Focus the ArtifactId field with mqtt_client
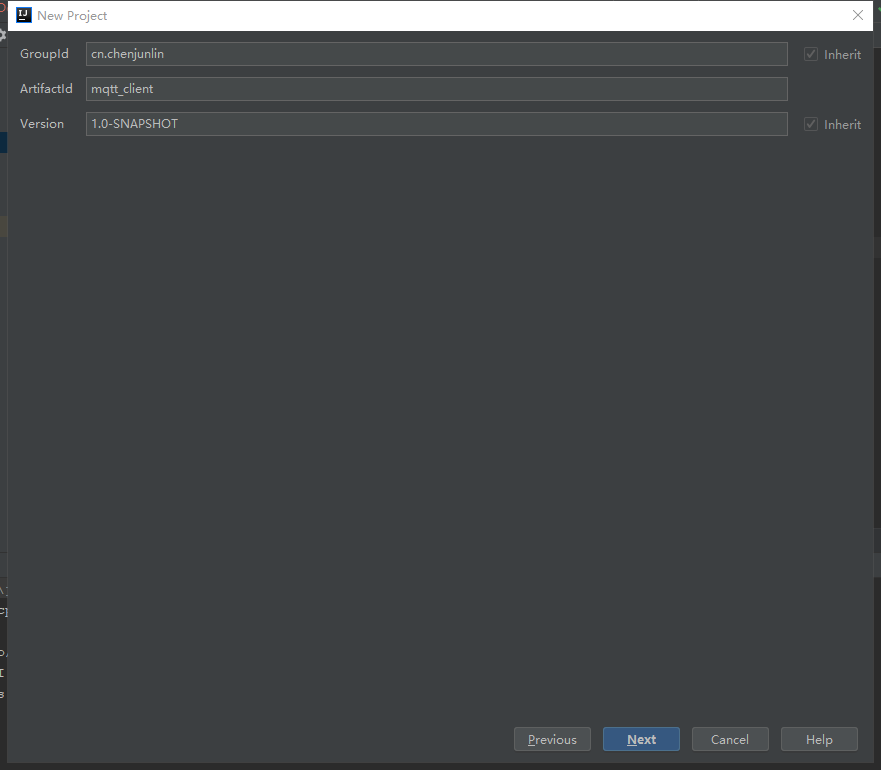The image size is (881, 770). click(437, 89)
